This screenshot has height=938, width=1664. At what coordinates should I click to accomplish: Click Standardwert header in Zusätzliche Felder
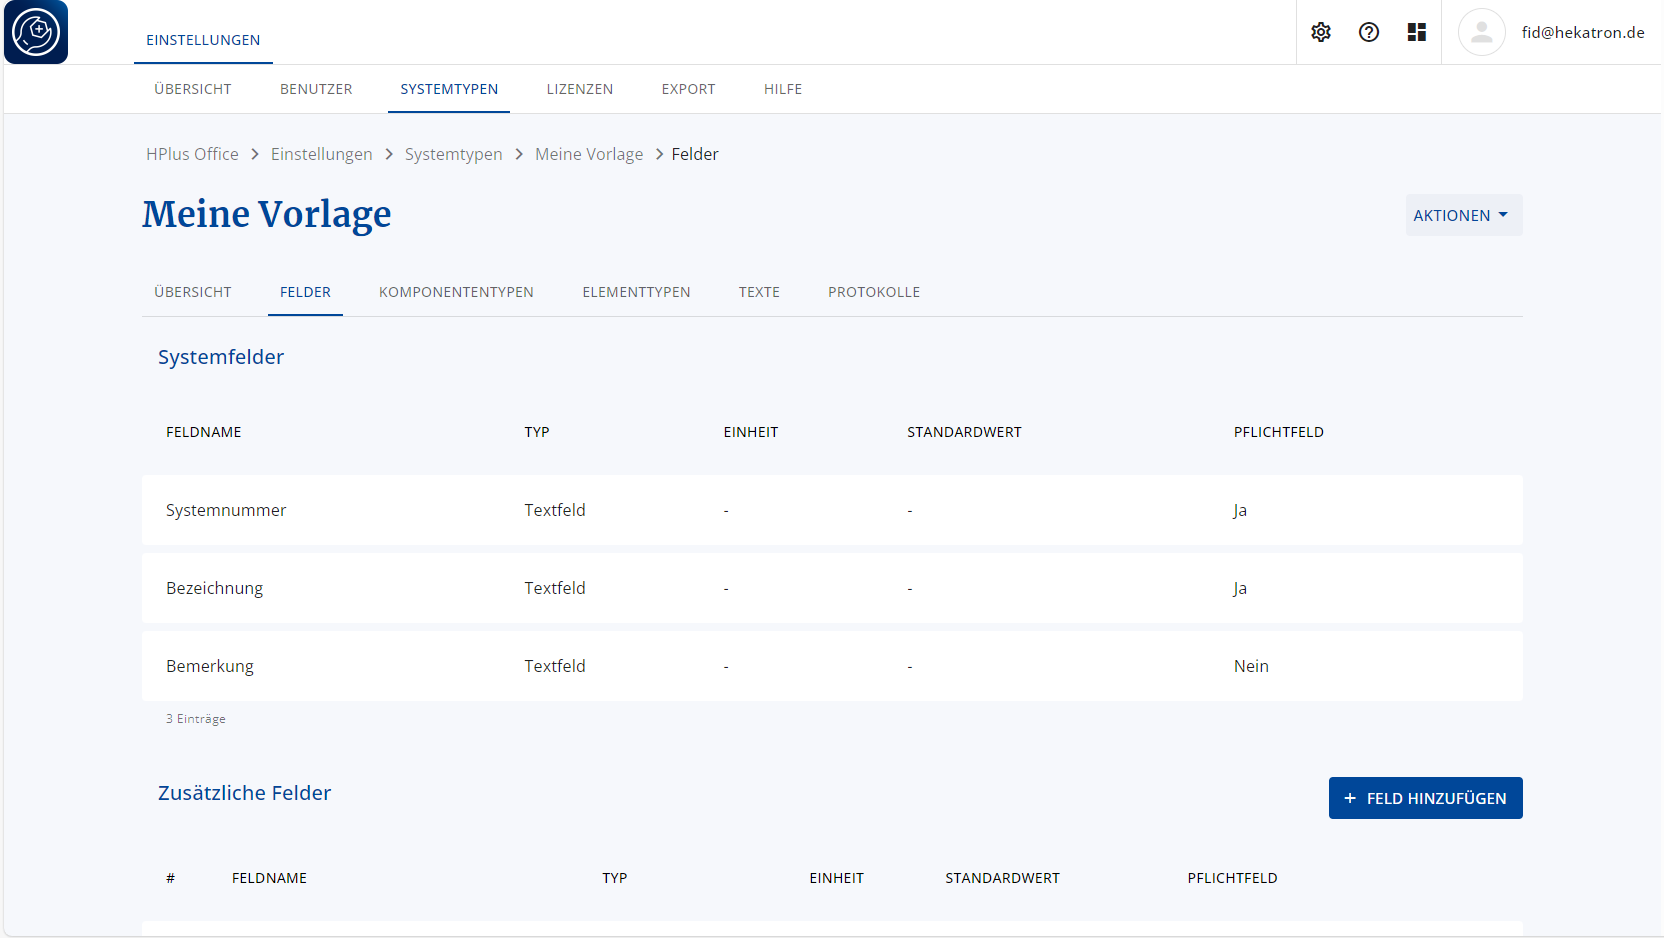click(1002, 878)
